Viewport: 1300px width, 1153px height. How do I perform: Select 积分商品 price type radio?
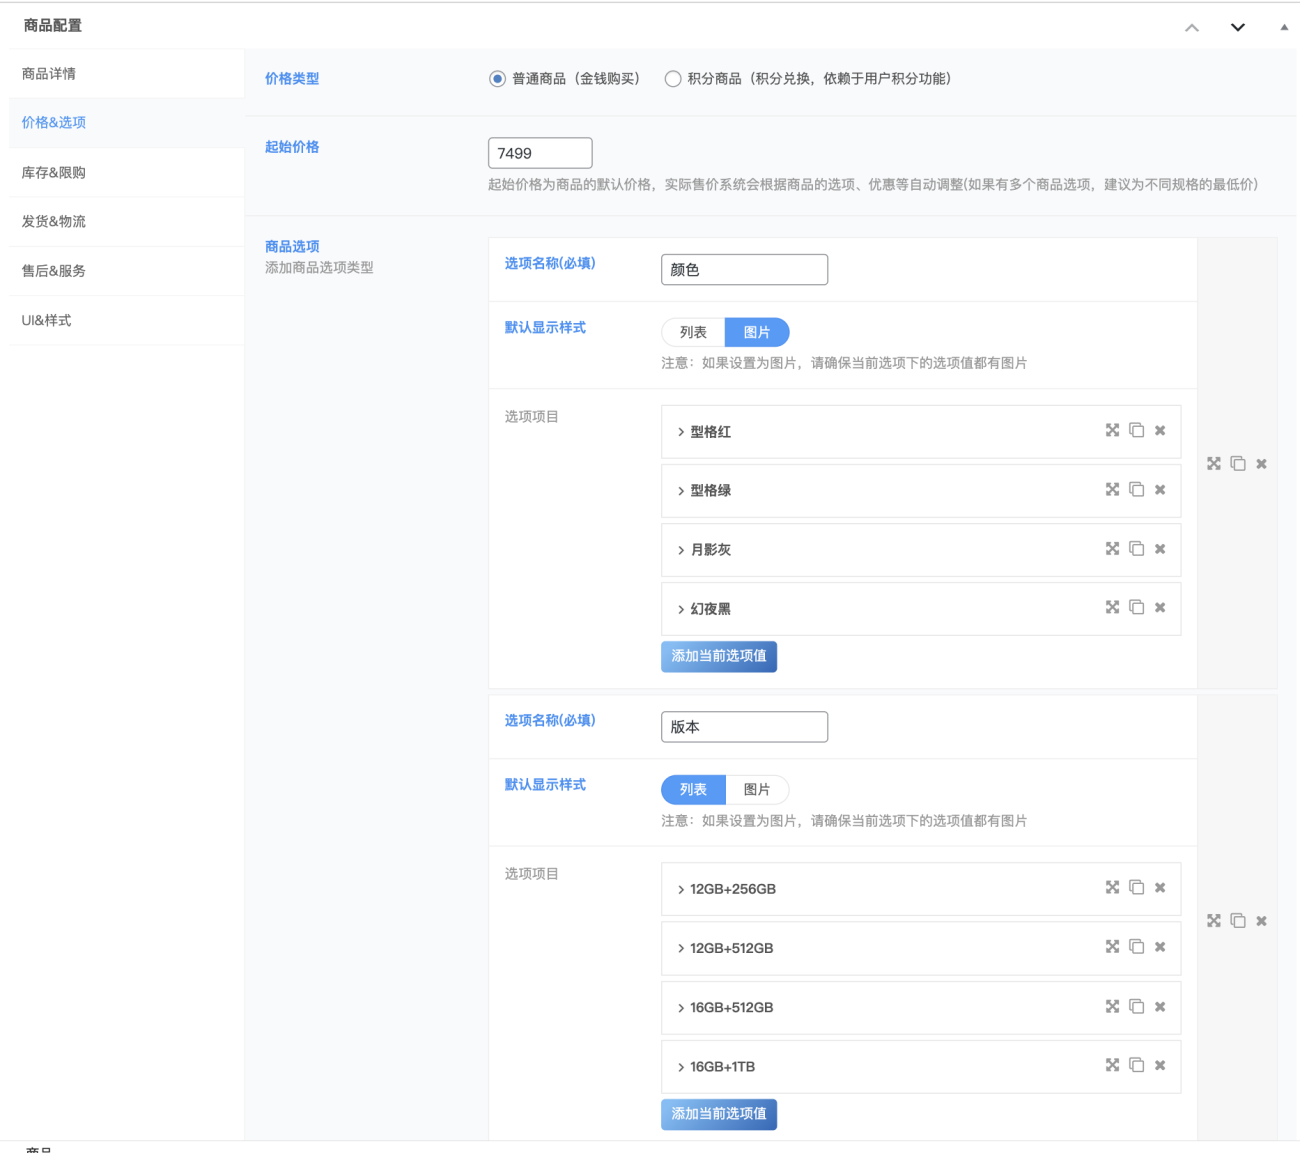point(673,79)
